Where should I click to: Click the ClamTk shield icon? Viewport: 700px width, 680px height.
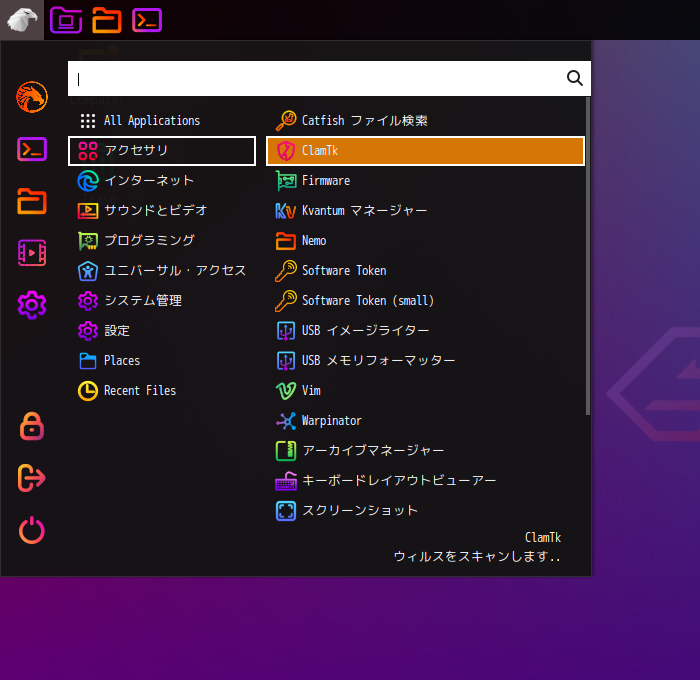coord(286,151)
